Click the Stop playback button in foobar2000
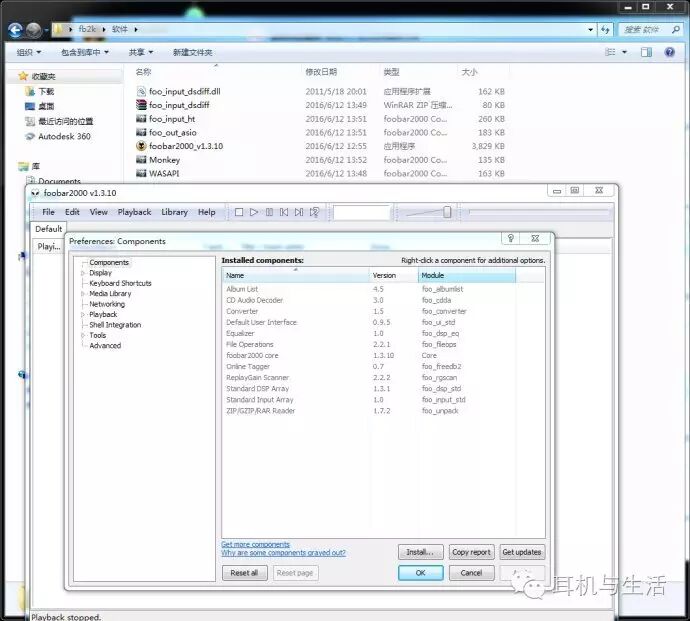Screen dimensions: 690x621 click(239, 212)
